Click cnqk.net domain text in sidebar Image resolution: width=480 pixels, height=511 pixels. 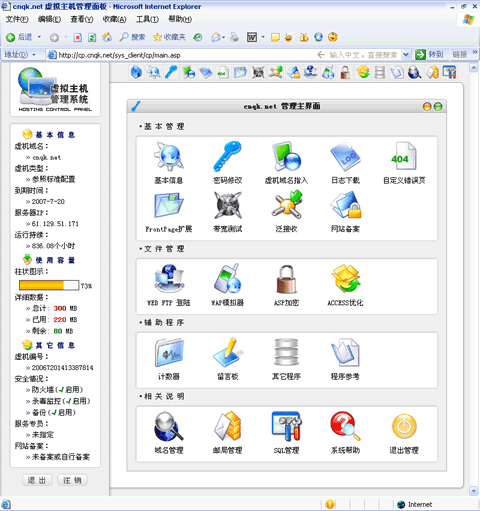tap(47, 157)
